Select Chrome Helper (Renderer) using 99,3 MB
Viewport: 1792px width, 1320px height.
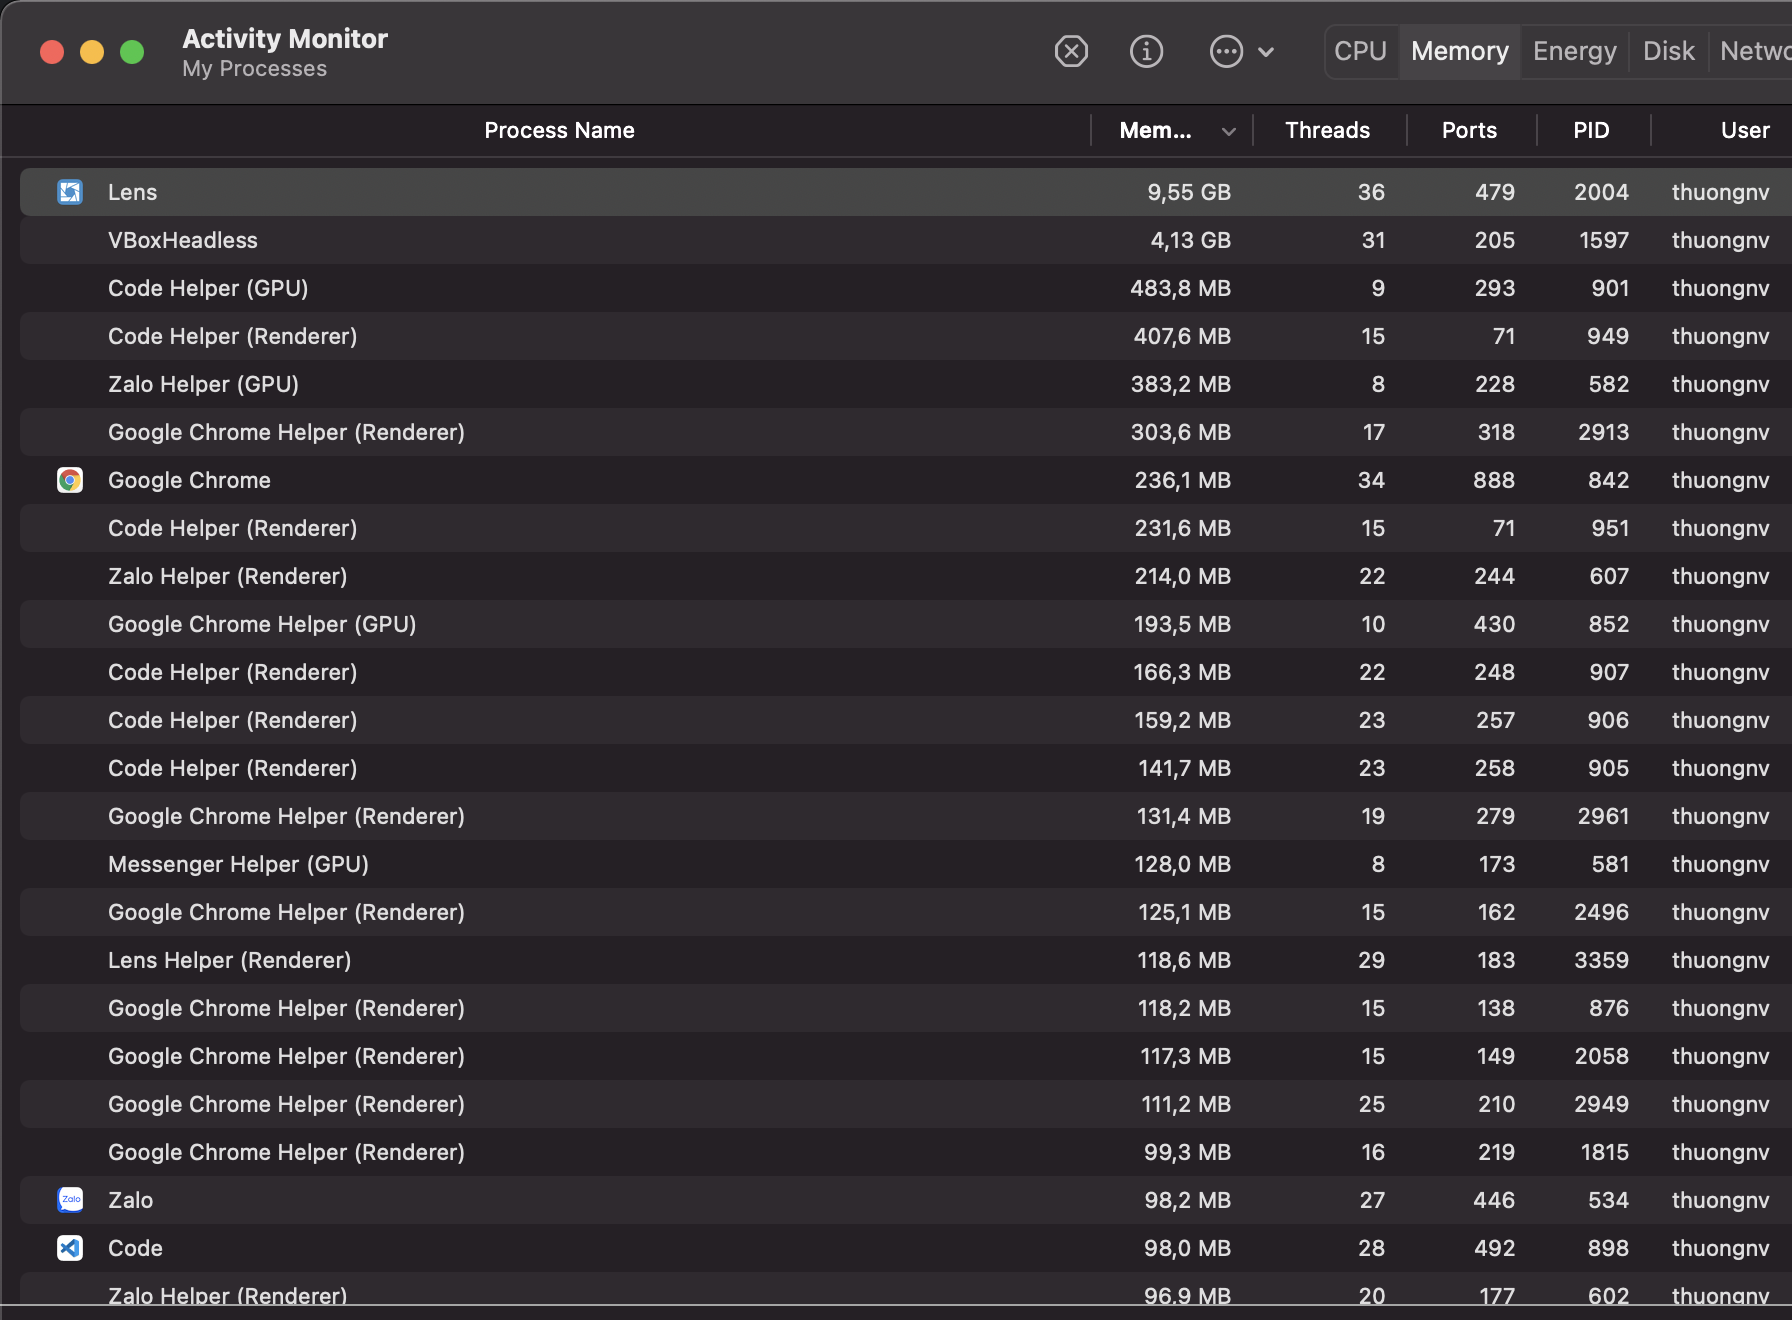coord(905,1152)
